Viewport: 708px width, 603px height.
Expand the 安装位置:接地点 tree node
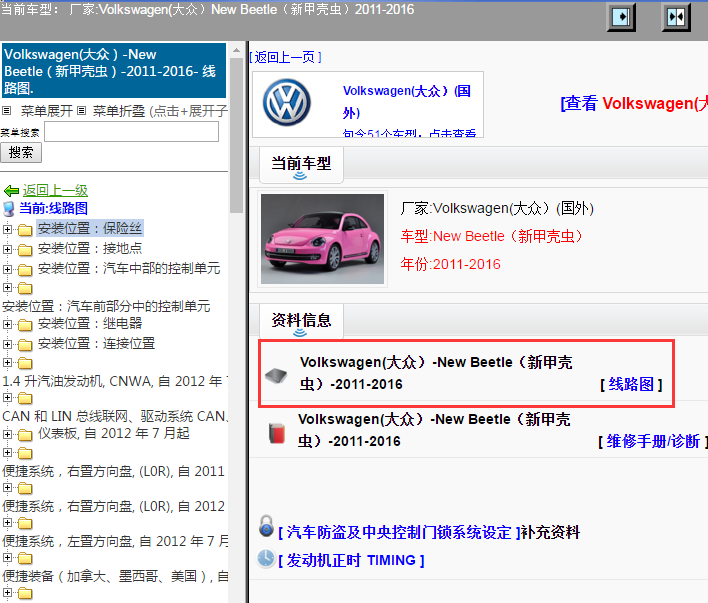(x=7, y=249)
